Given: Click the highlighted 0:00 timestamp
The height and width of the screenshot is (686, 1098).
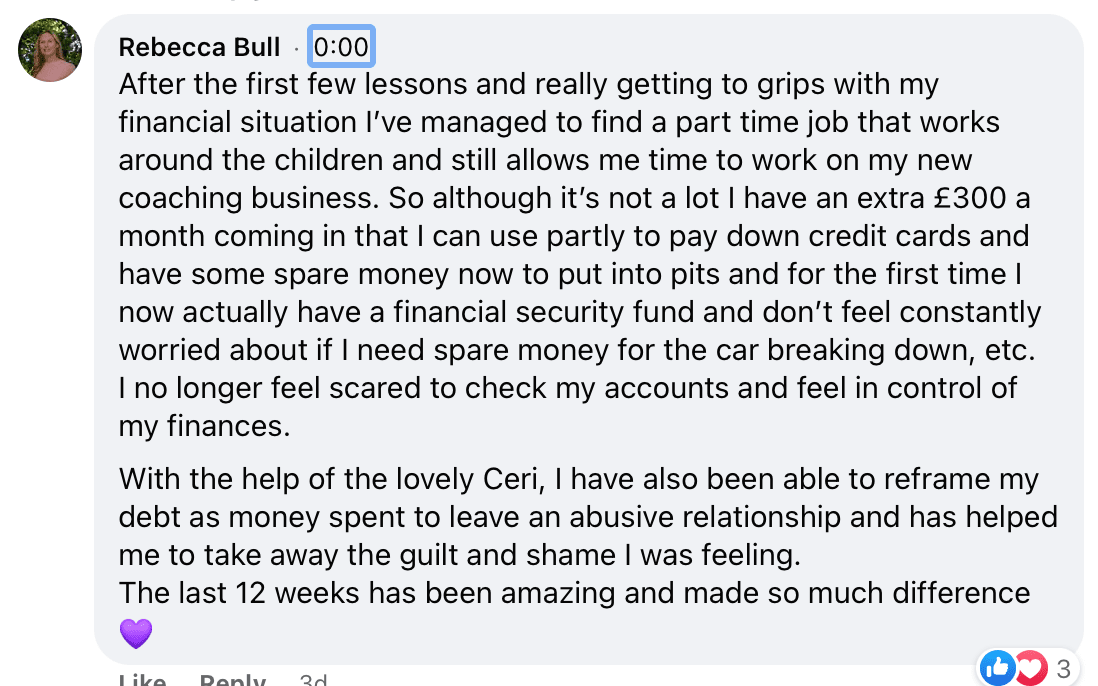Looking at the screenshot, I should click(x=341, y=47).
